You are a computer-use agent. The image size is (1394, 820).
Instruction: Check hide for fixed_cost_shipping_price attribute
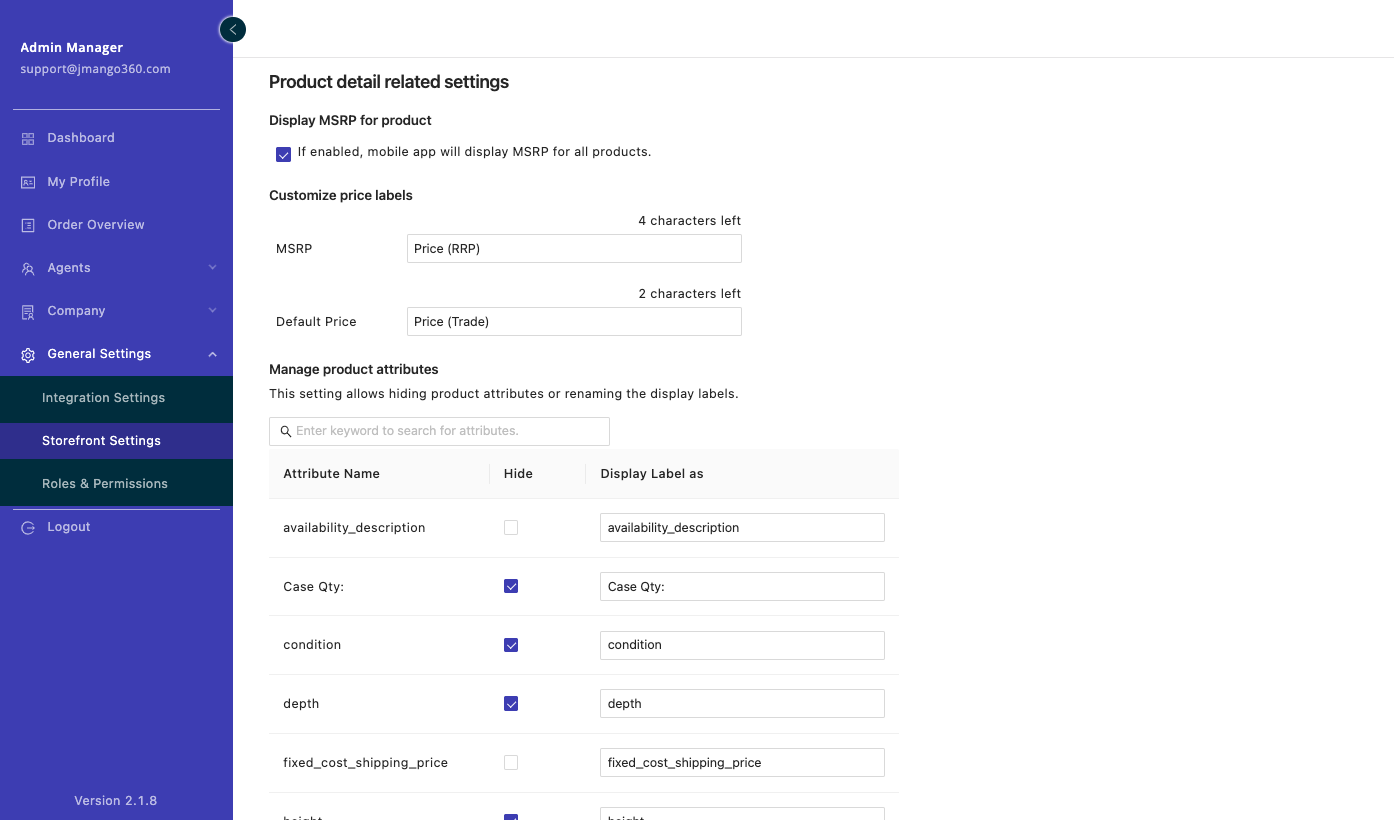[511, 763]
